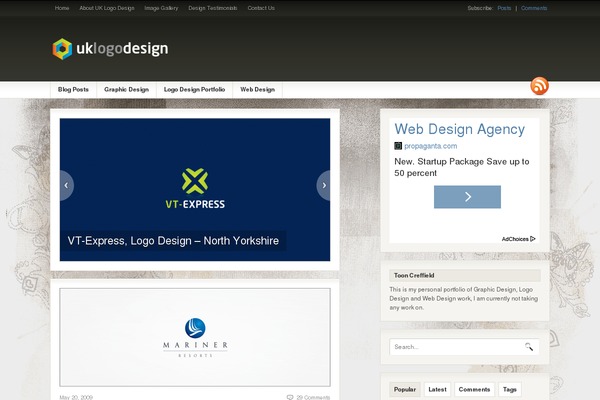Click the Toon Creffield widget heading
This screenshot has width=600, height=400.
(414, 275)
